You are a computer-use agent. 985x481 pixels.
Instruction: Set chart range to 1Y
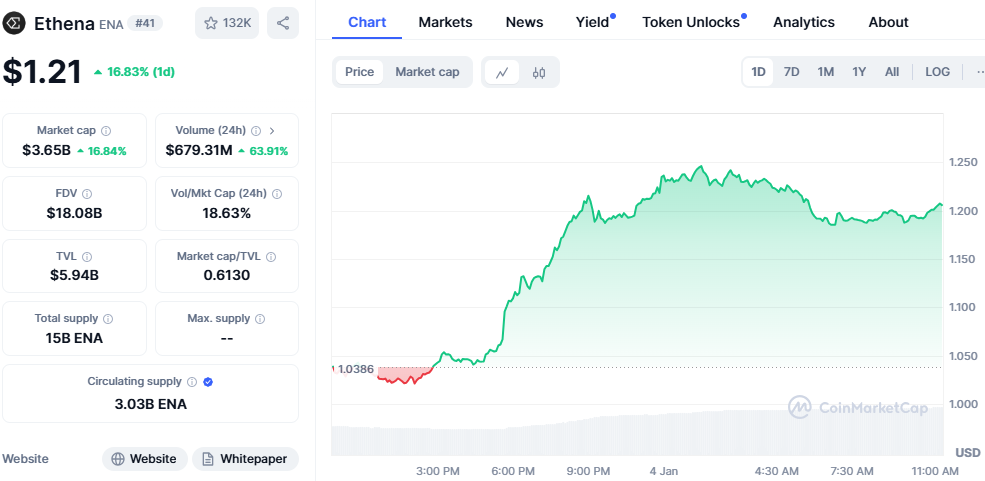pyautogui.click(x=859, y=72)
